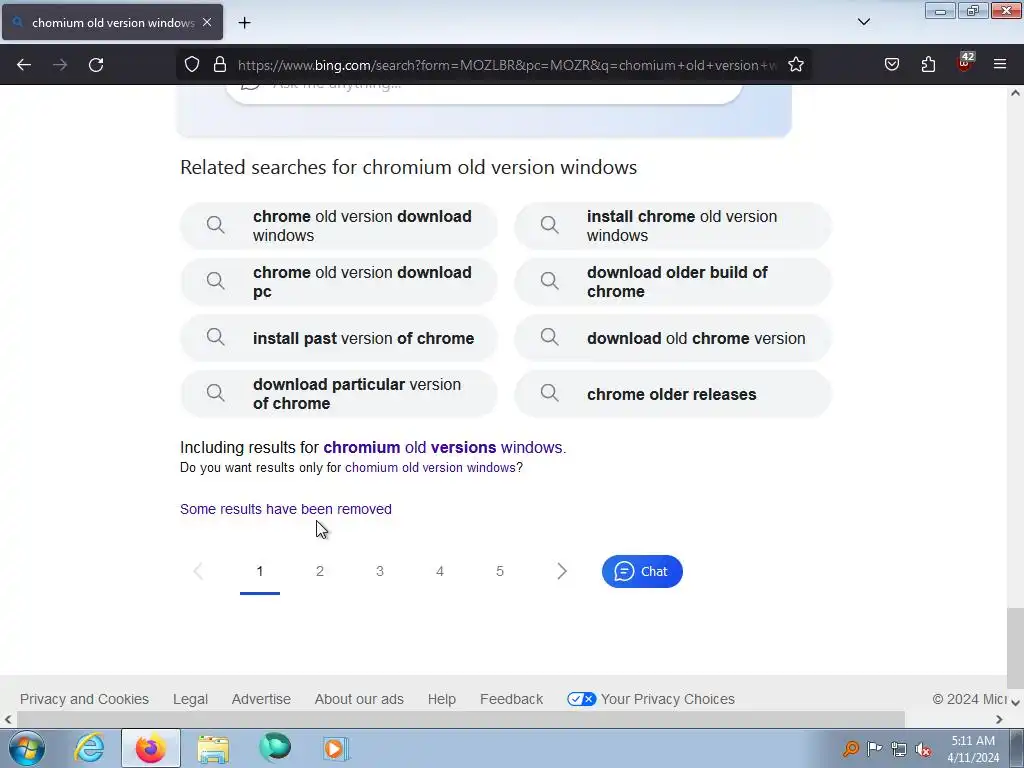Search 'download older build of chrome'
This screenshot has height=768, width=1024.
[x=673, y=282]
